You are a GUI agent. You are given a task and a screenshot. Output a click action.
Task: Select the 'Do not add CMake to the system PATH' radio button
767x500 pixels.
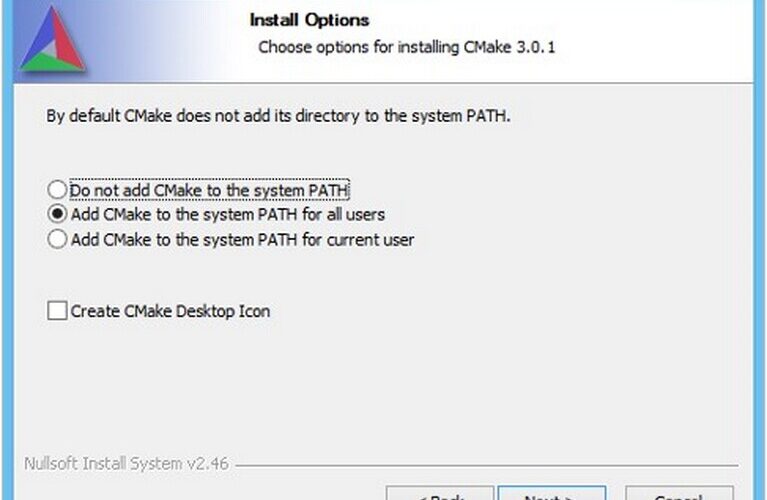click(x=57, y=189)
